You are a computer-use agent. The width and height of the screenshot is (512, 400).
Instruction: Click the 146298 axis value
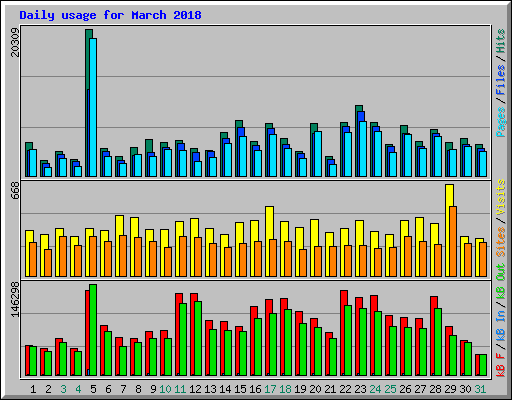[15, 300]
